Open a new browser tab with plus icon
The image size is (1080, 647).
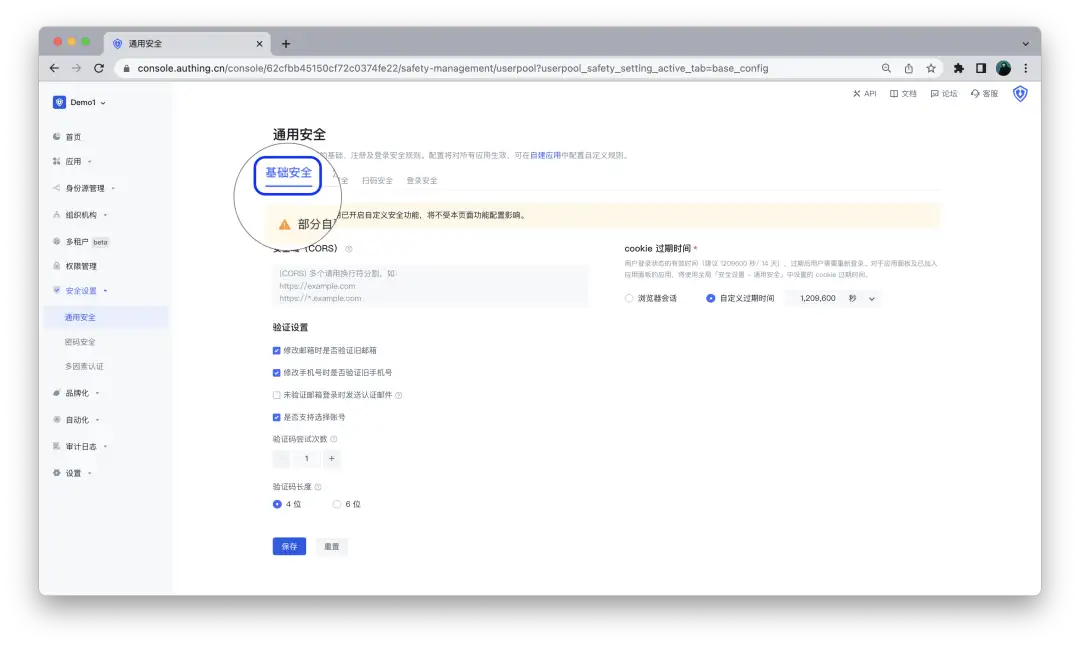pyautogui.click(x=286, y=43)
